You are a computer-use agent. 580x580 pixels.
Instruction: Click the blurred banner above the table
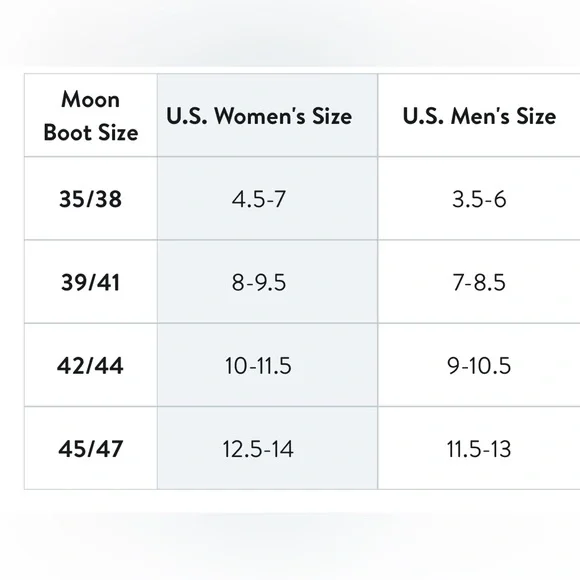tap(290, 33)
